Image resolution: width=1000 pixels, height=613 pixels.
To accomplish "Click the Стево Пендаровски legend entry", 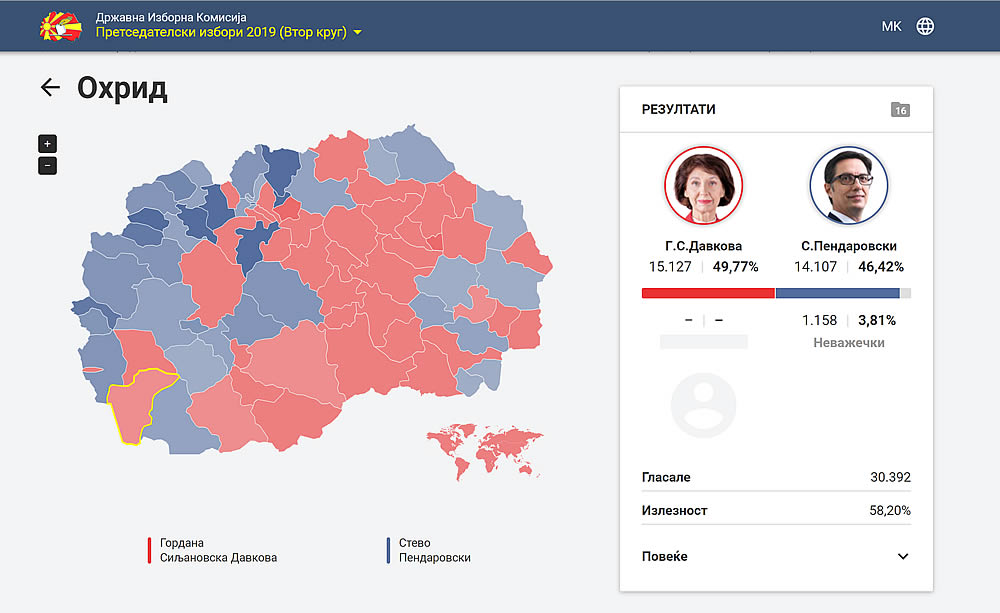I will click(428, 550).
